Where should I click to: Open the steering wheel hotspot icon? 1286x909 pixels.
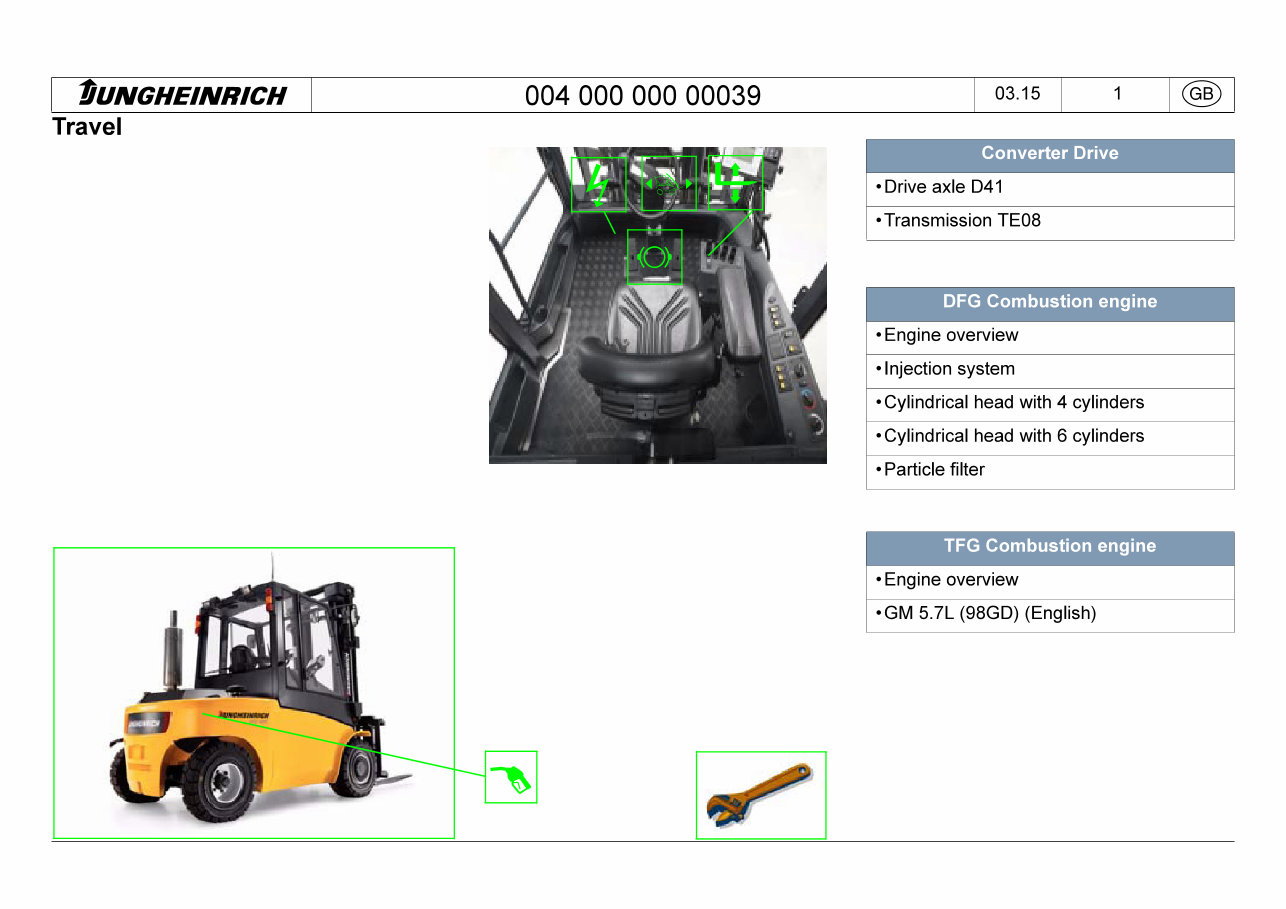668,184
